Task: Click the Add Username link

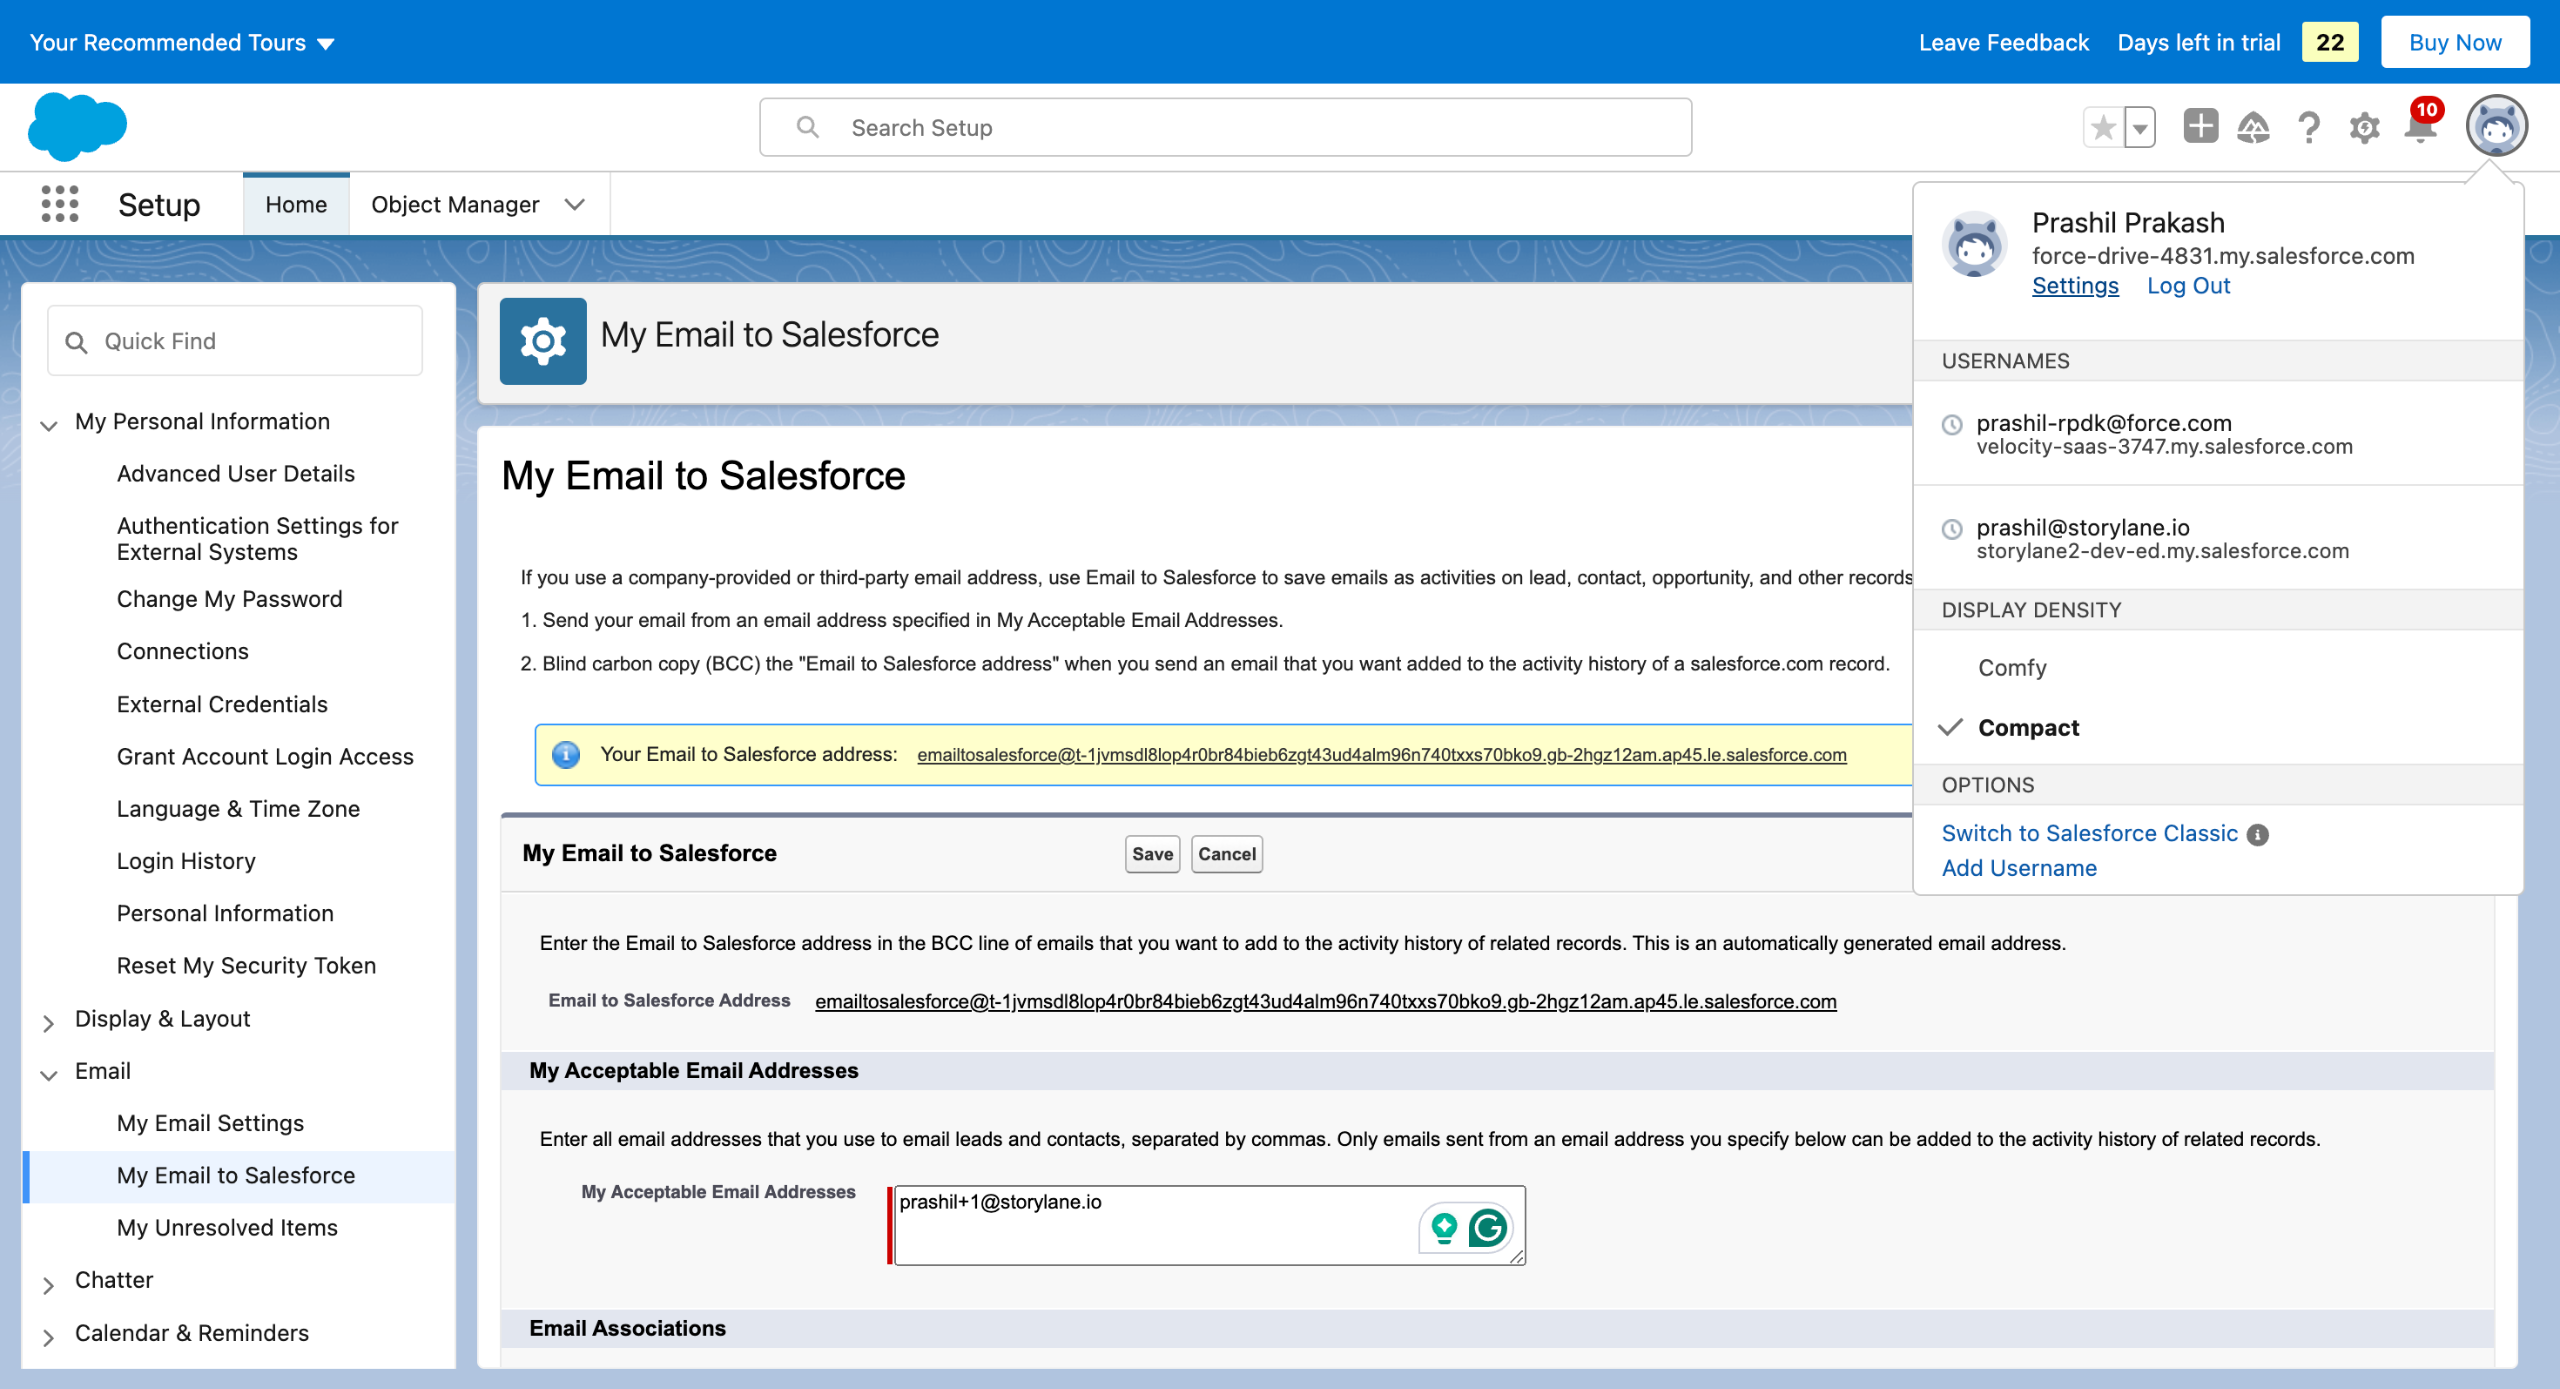Action: pyautogui.click(x=2019, y=868)
